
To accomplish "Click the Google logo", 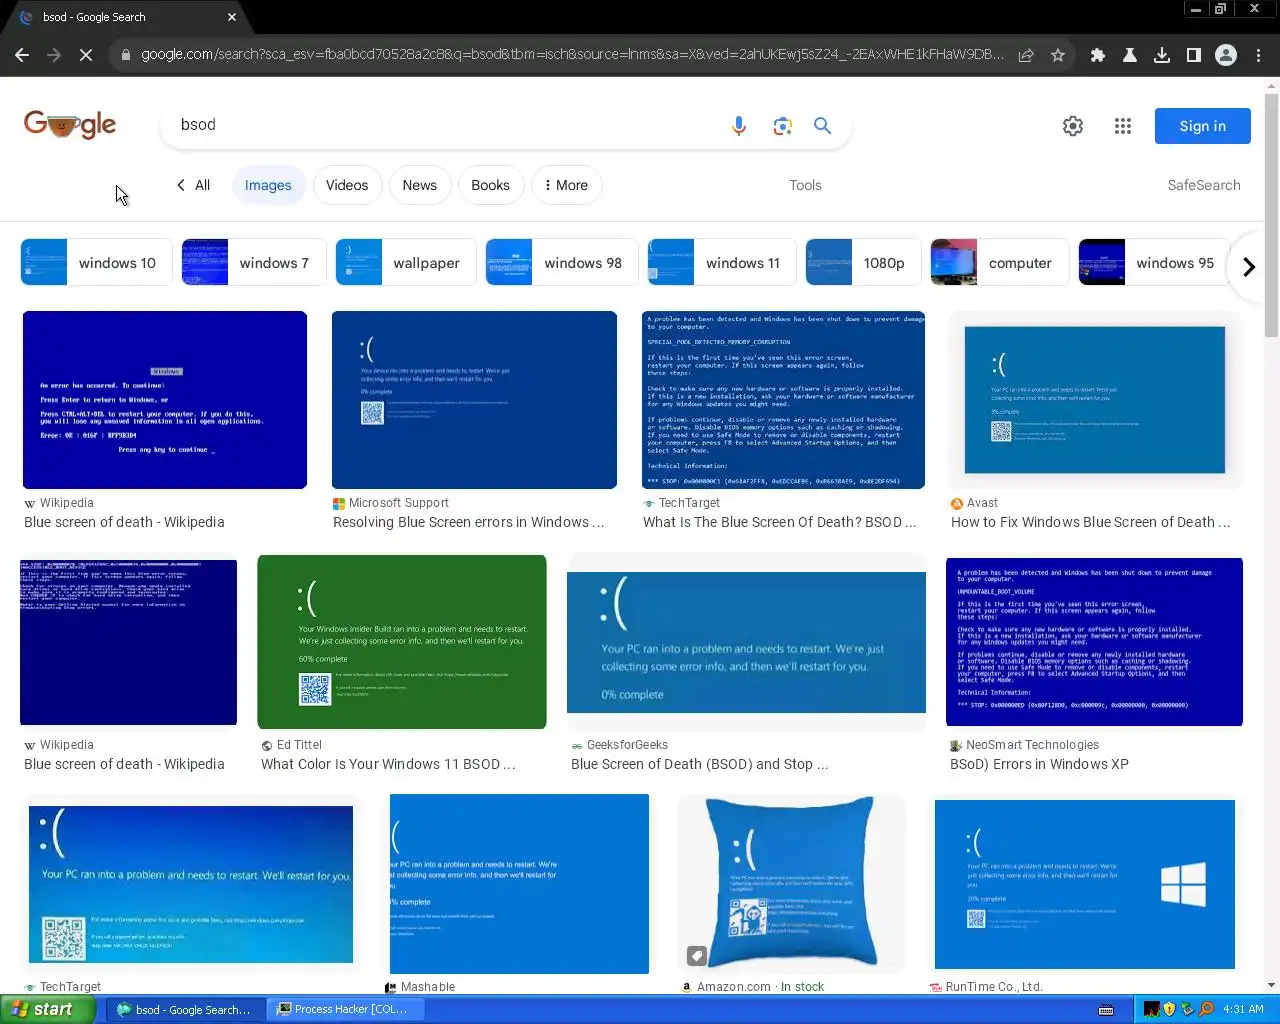I will click(x=70, y=124).
